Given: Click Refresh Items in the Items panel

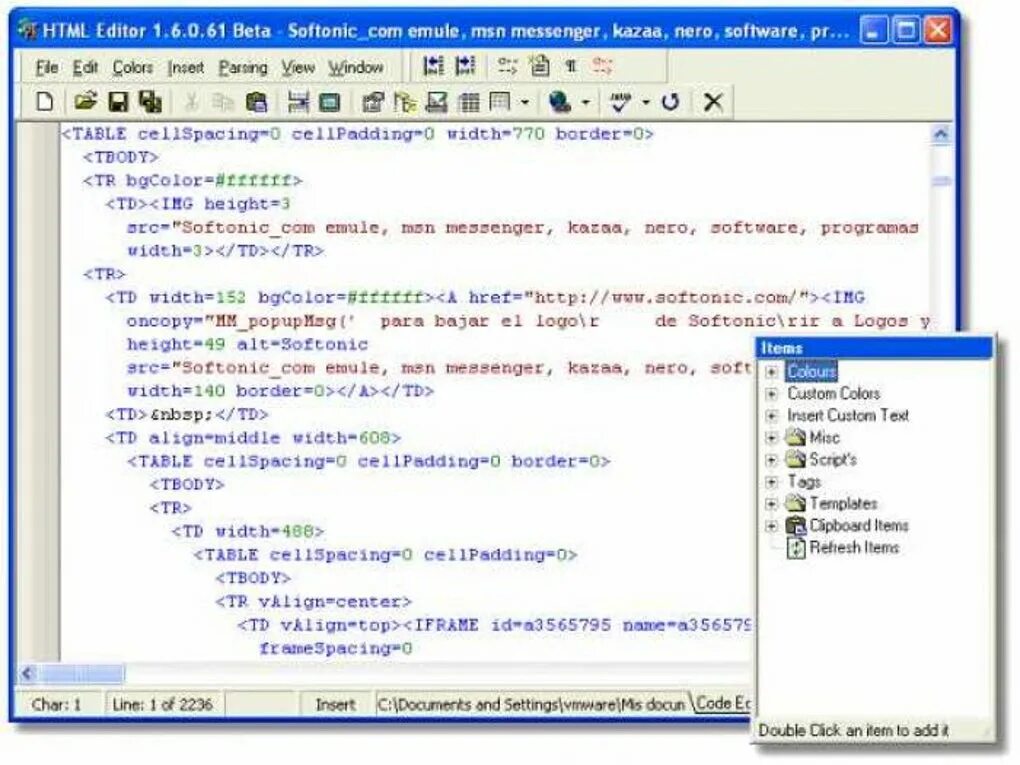Looking at the screenshot, I should [x=854, y=547].
